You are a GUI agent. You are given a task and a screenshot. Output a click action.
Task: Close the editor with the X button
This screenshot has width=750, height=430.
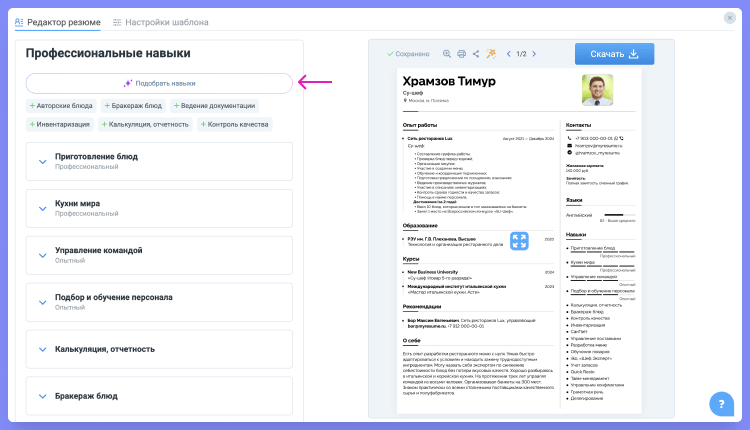(730, 18)
